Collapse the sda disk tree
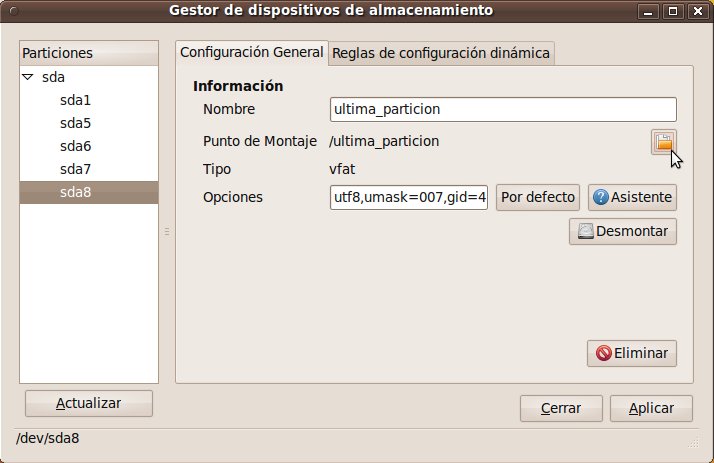The height and width of the screenshot is (463, 714). pos(28,77)
